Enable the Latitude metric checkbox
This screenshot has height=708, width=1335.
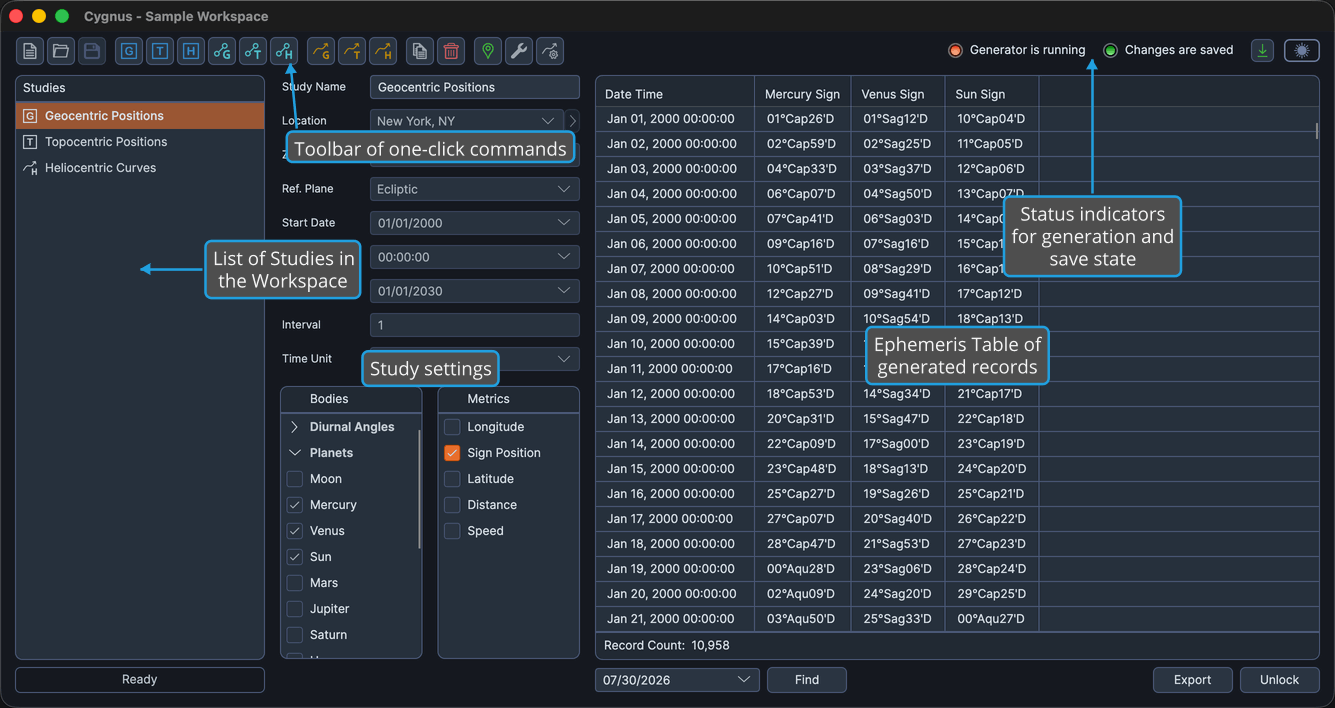(x=452, y=479)
